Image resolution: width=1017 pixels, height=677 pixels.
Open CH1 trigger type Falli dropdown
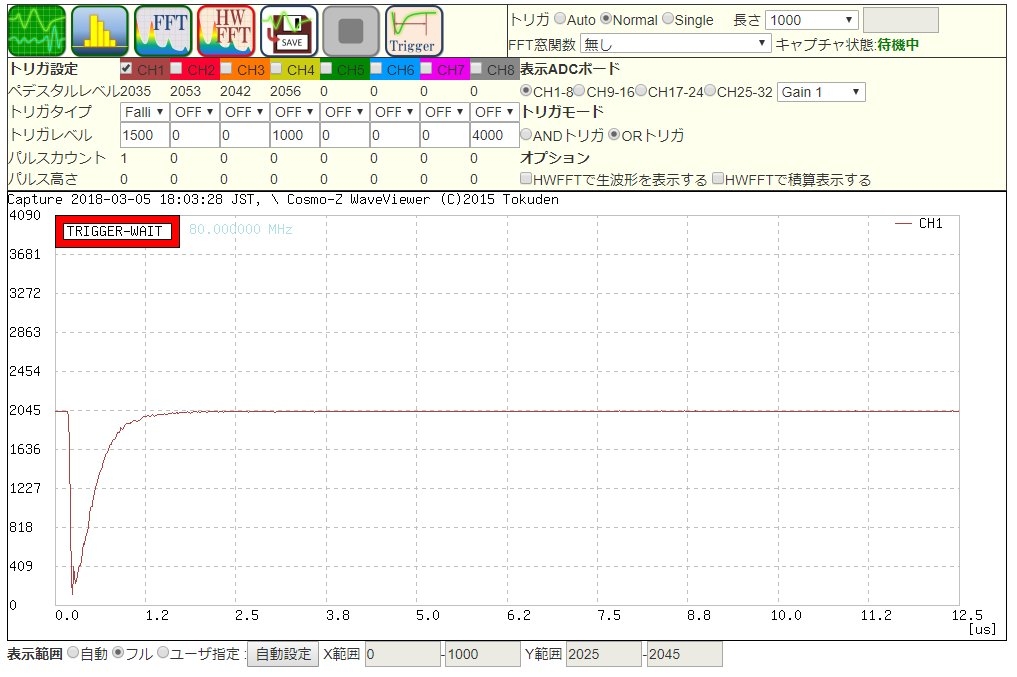pos(144,112)
